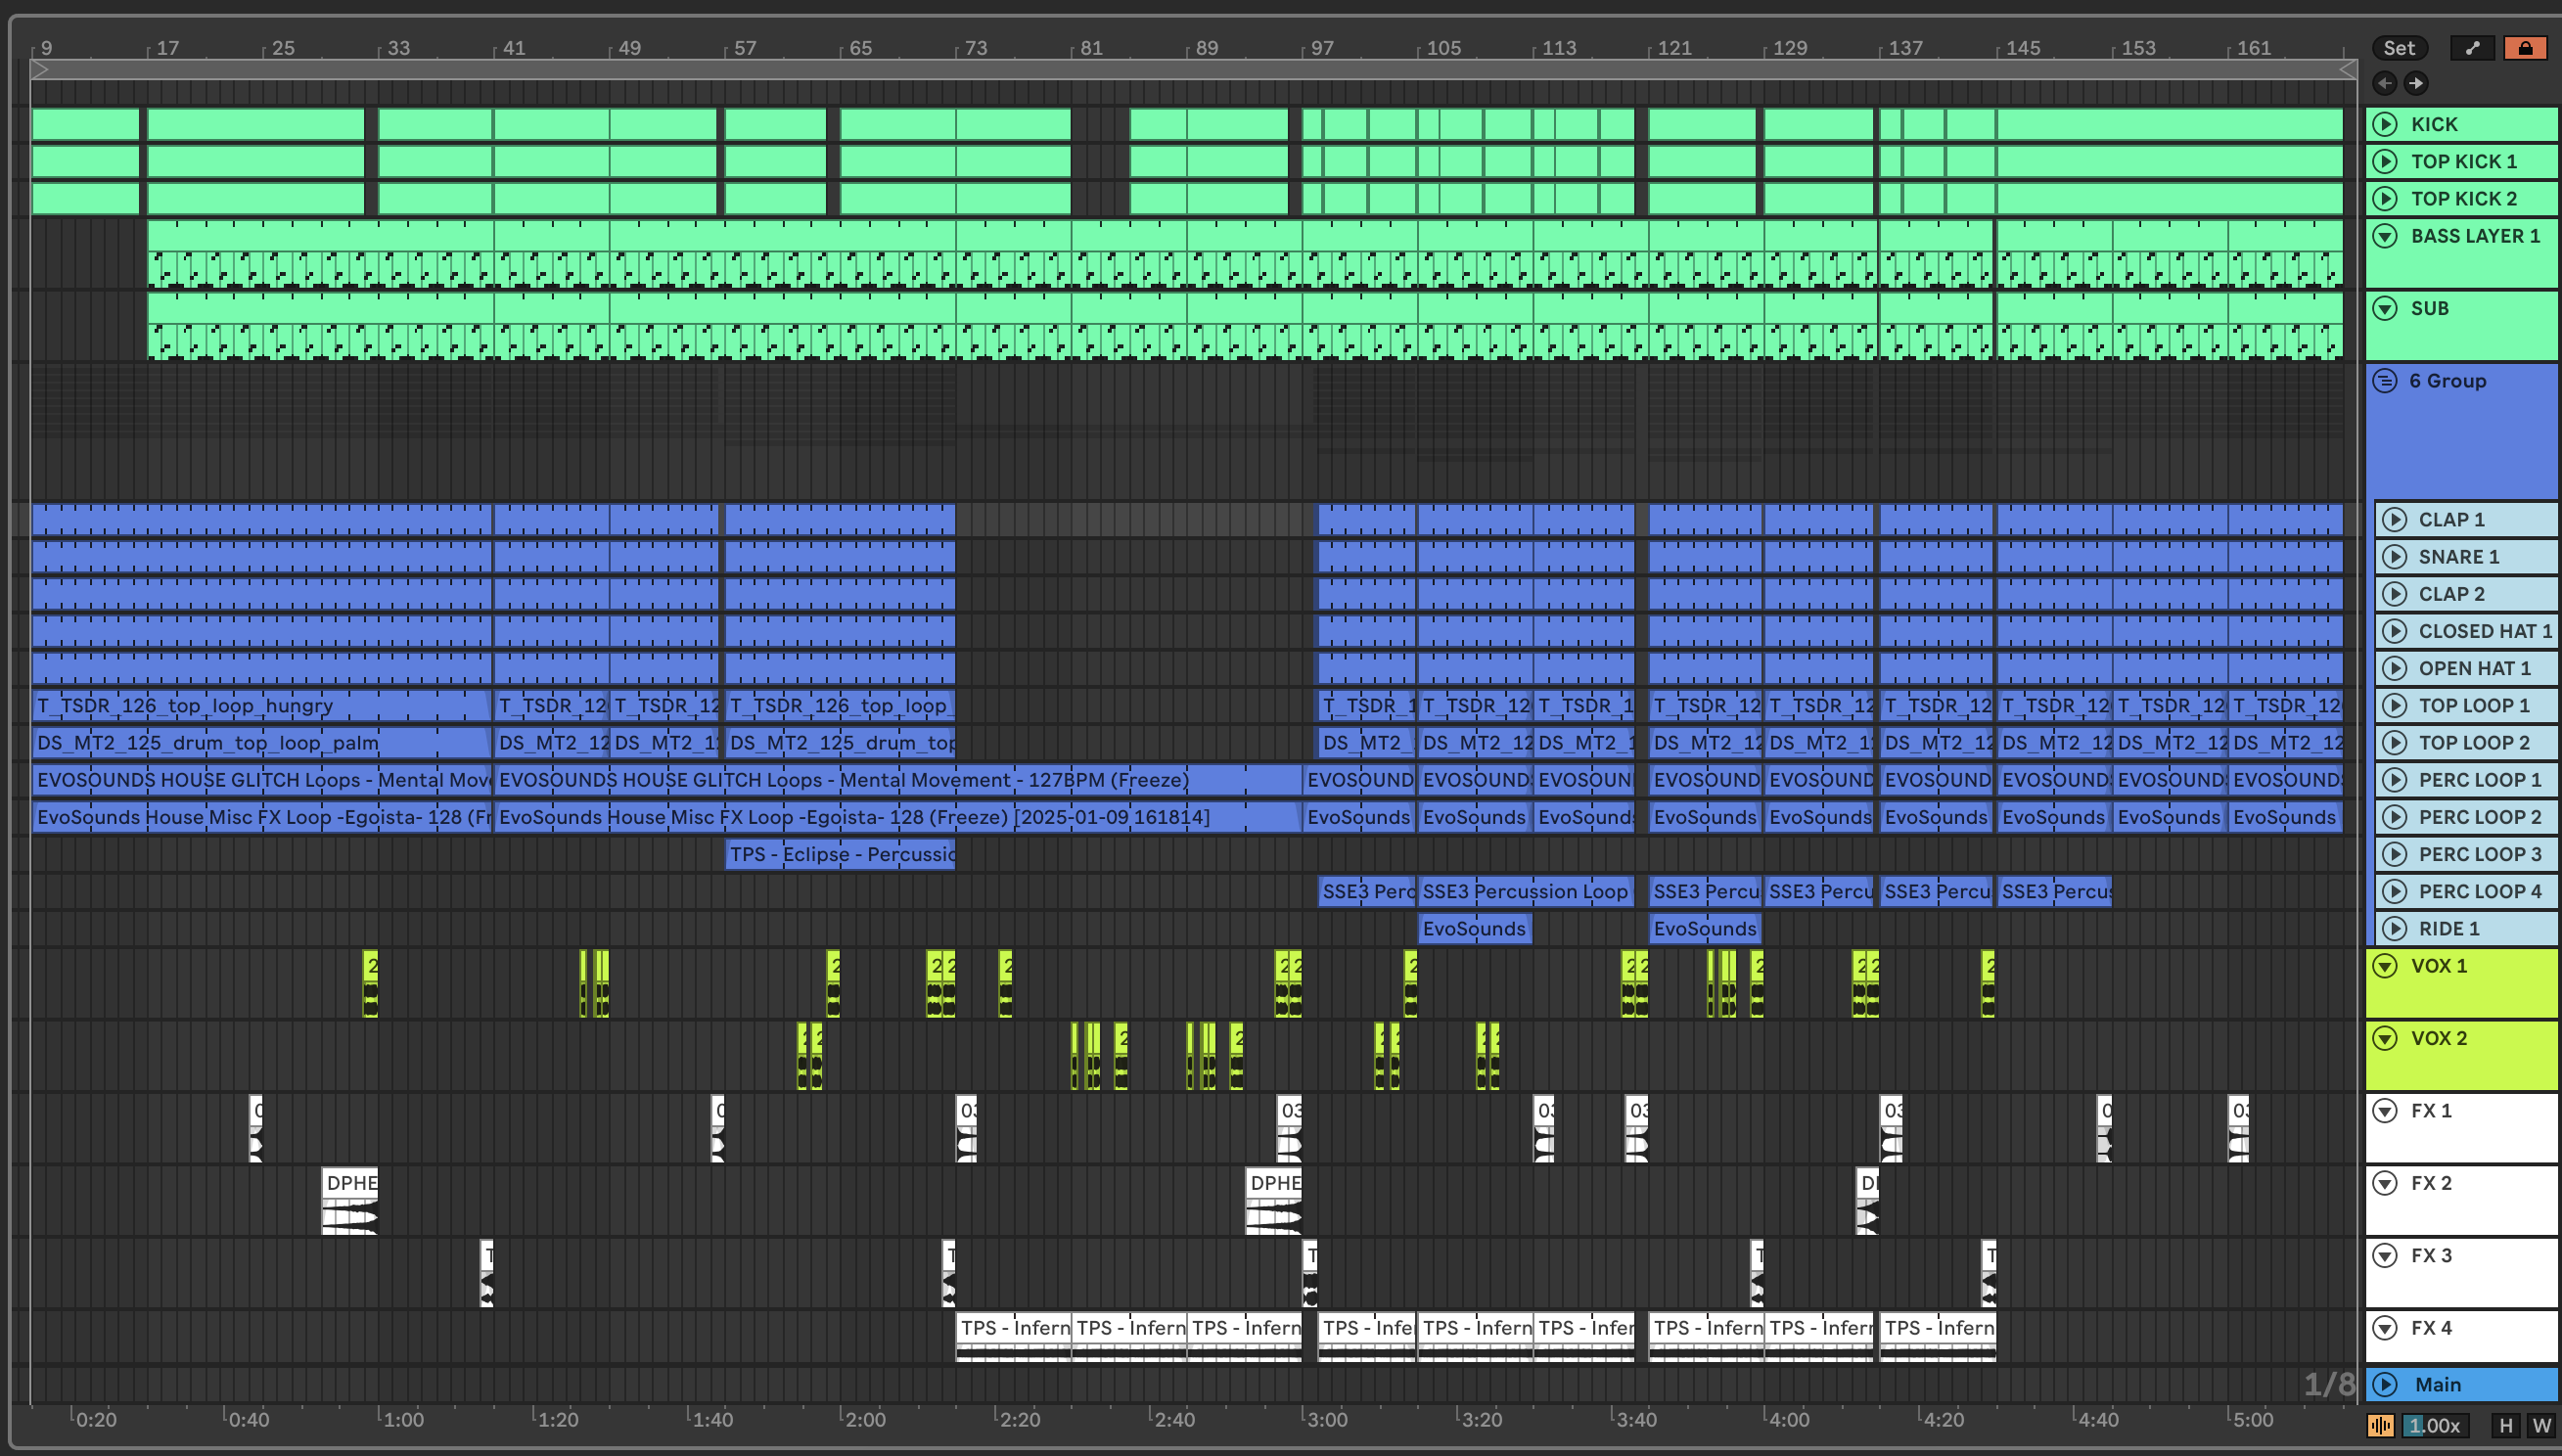The width and height of the screenshot is (2562, 1456).
Task: Collapse the BASS LAYER 1 track
Action: coord(2385,236)
